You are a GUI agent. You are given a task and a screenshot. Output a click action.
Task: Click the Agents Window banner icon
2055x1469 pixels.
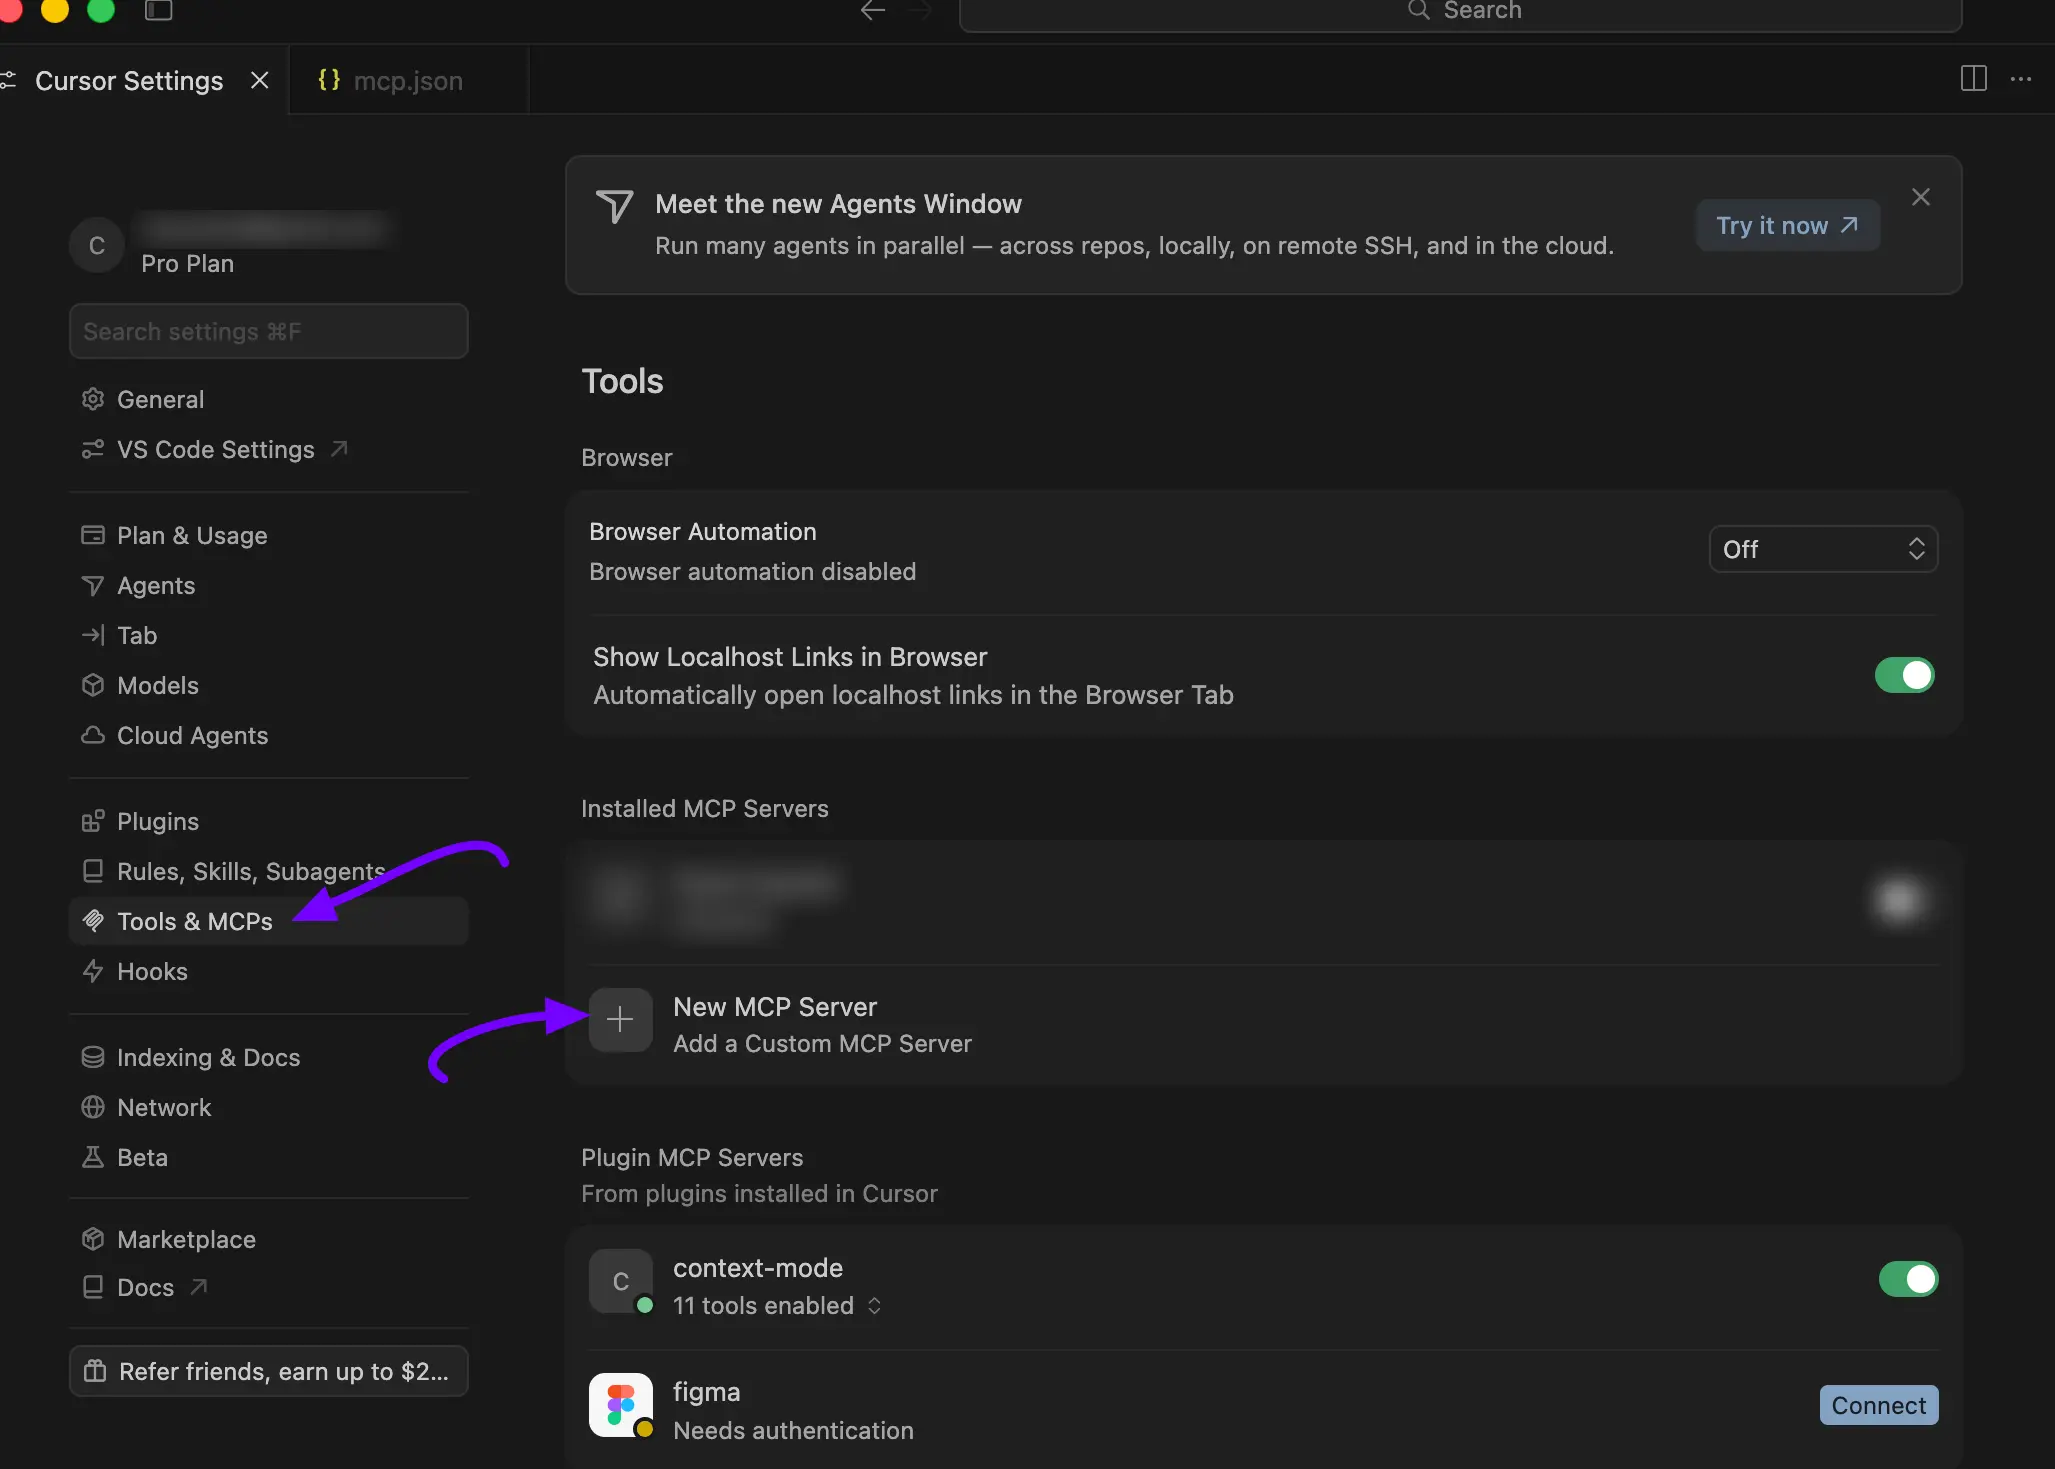(614, 207)
